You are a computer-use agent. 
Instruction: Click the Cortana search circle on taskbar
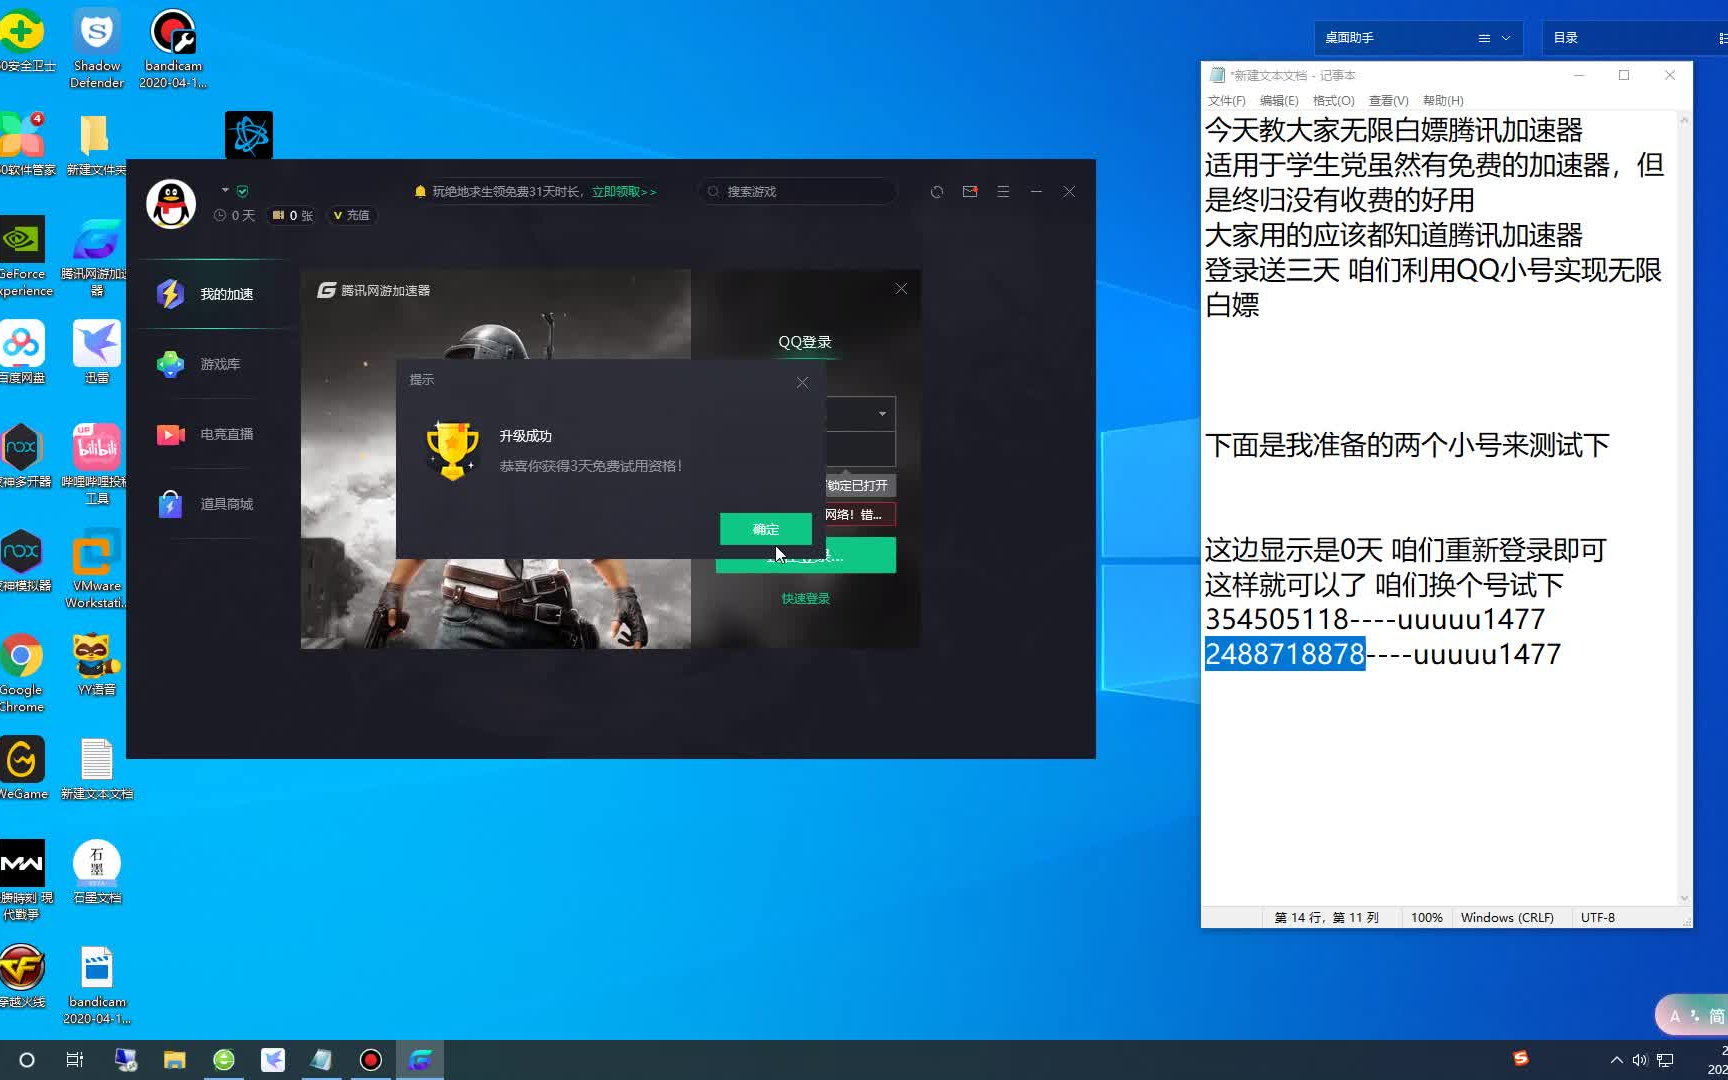(x=27, y=1060)
